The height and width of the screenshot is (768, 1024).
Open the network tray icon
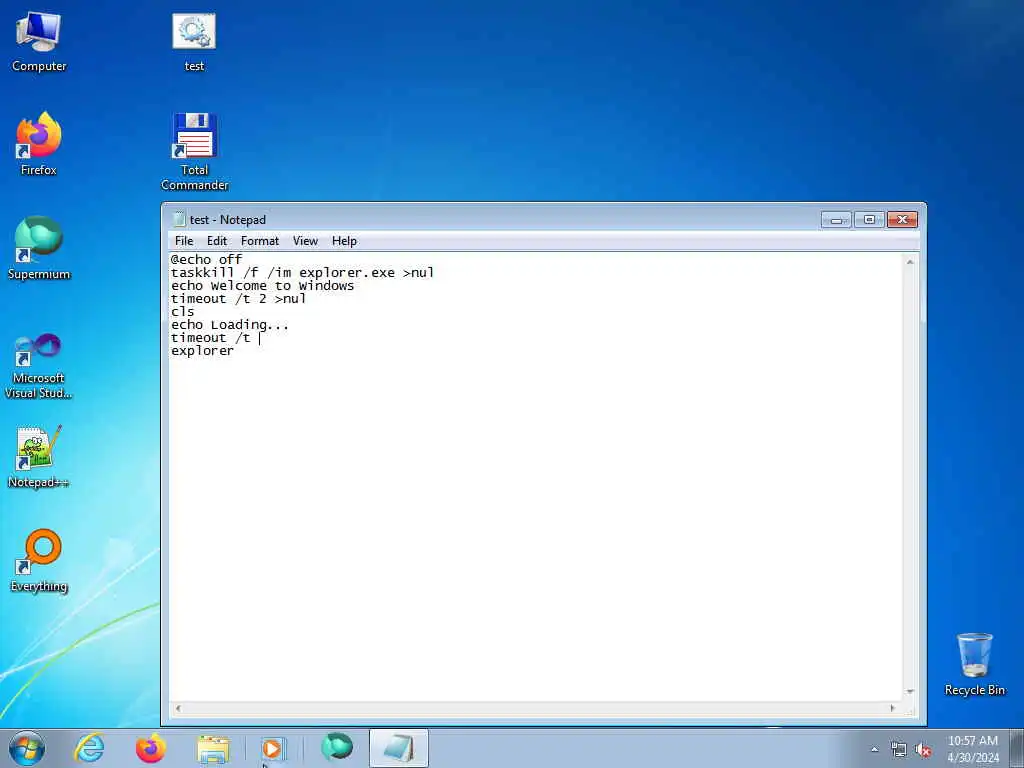pyautogui.click(x=899, y=750)
